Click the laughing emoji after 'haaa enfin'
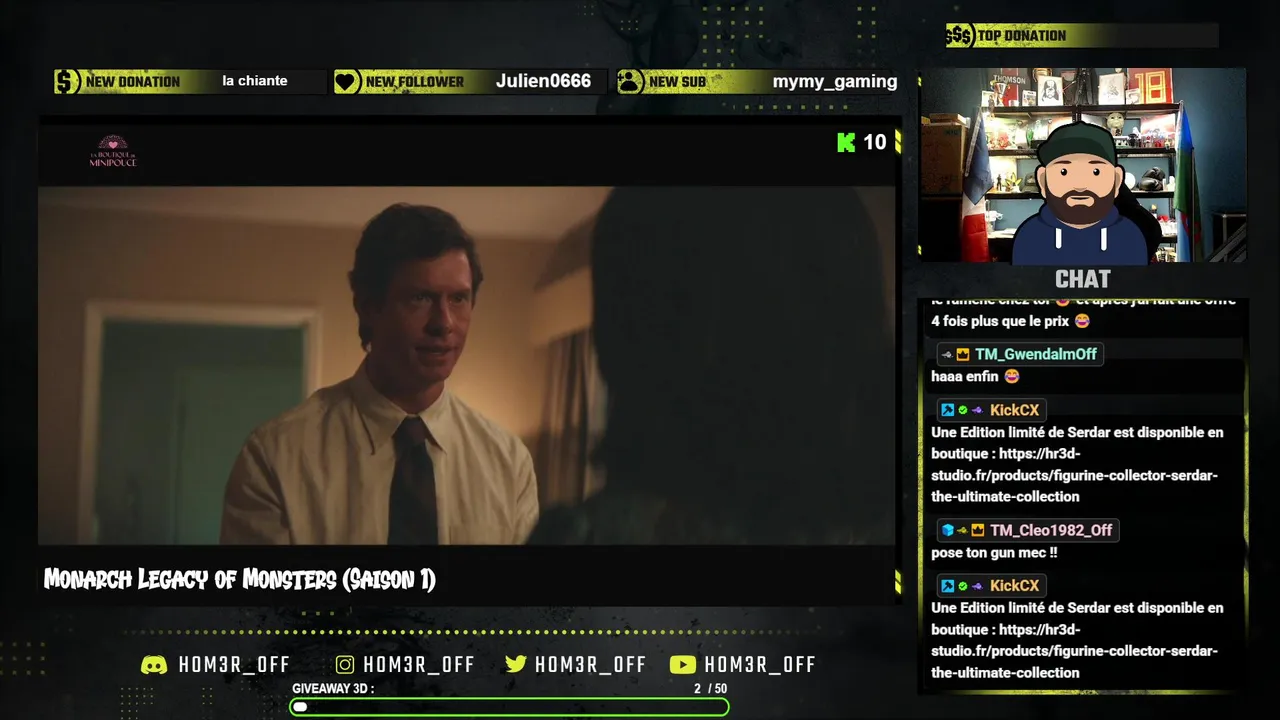The width and height of the screenshot is (1280, 720). pyautogui.click(x=1012, y=377)
